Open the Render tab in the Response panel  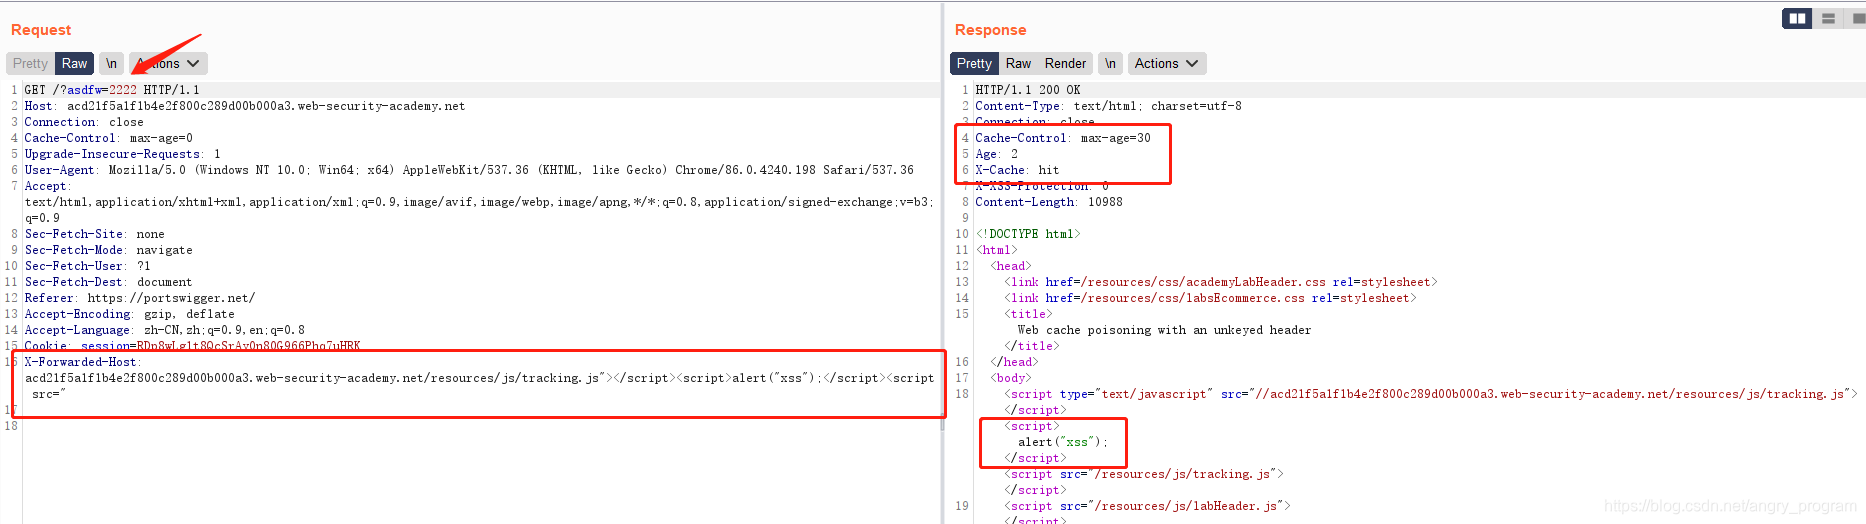[1065, 63]
